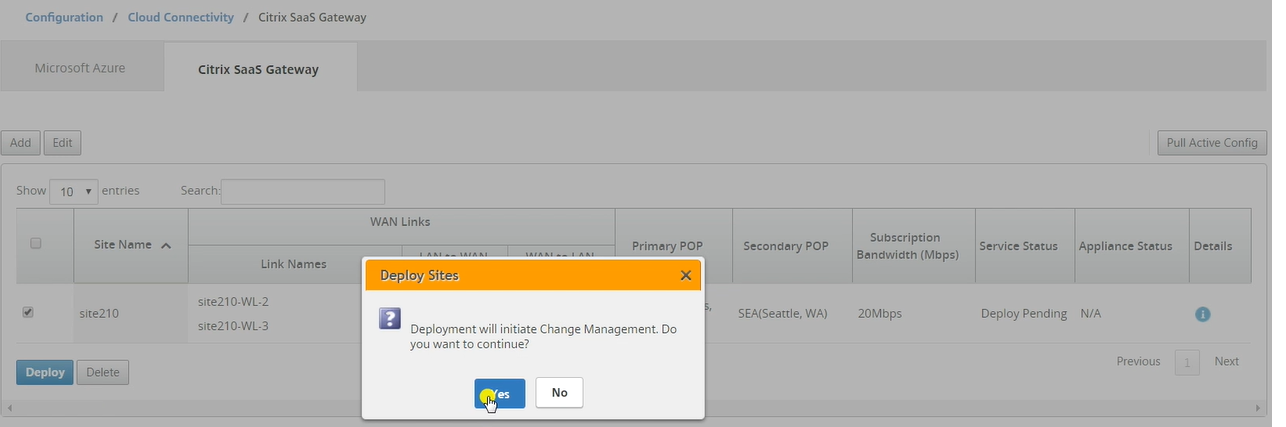Uncheck the site210 row checkbox

[28, 312]
